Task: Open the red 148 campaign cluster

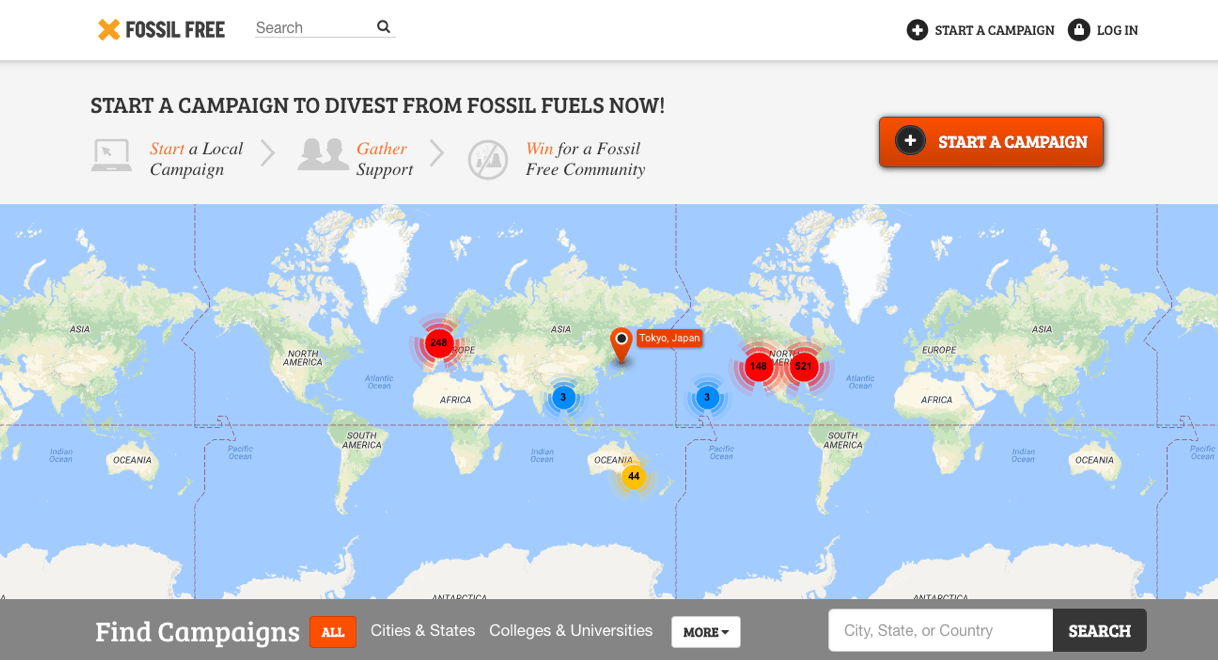Action: [758, 367]
